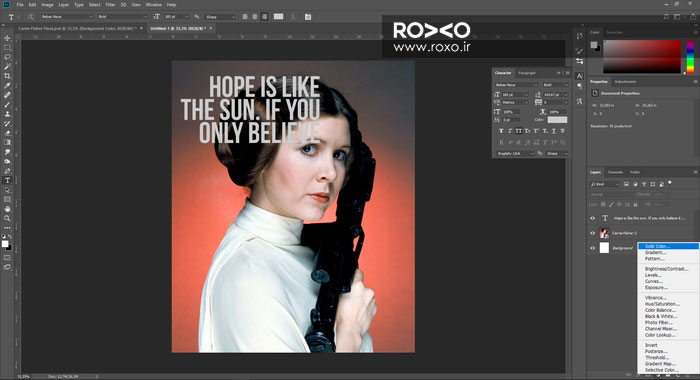The width and height of the screenshot is (700, 380).
Task: Click text color swatch in options bar
Action: pos(279,17)
